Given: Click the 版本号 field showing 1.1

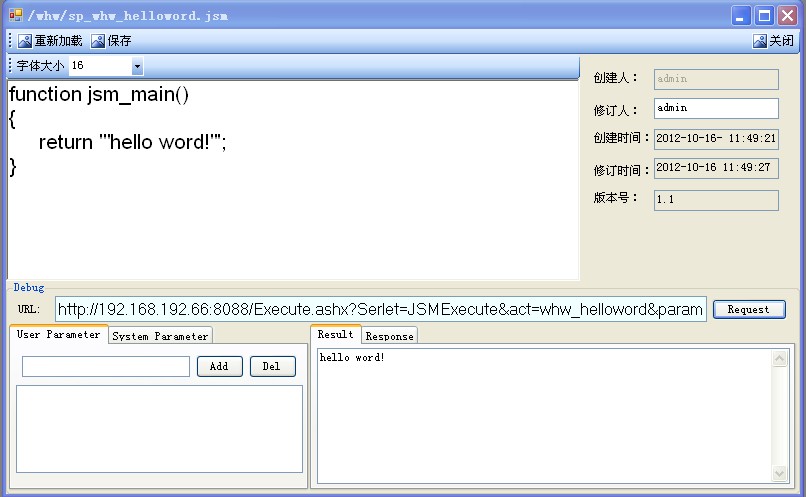Looking at the screenshot, I should 716,200.
